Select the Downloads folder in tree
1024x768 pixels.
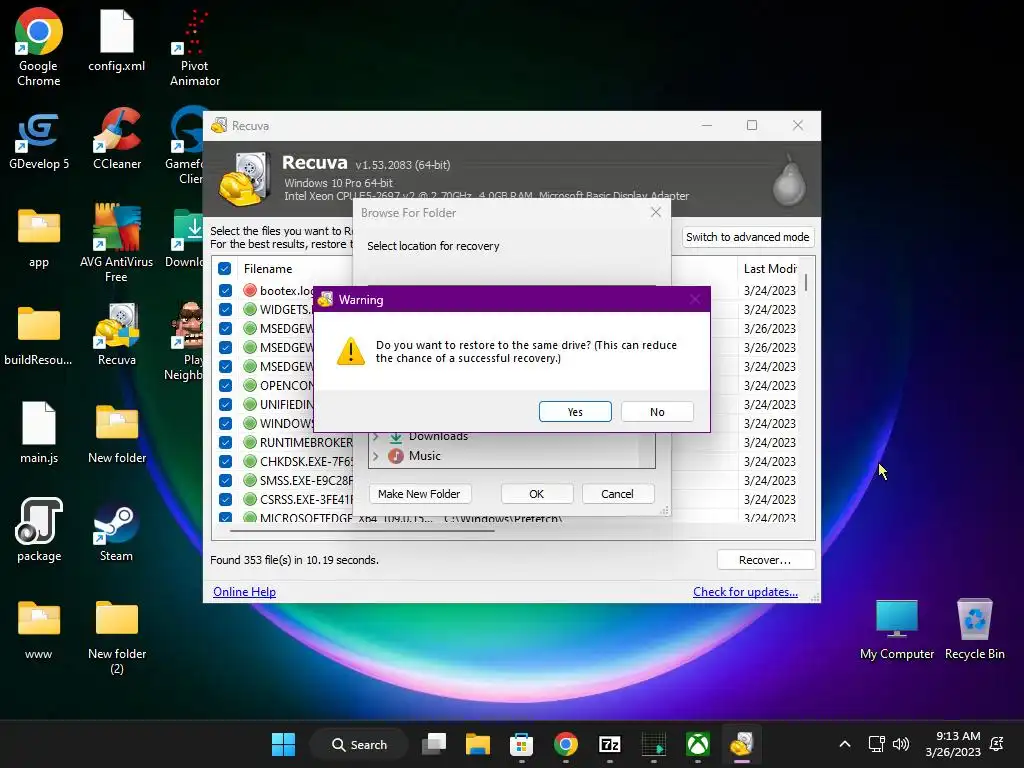click(438, 436)
